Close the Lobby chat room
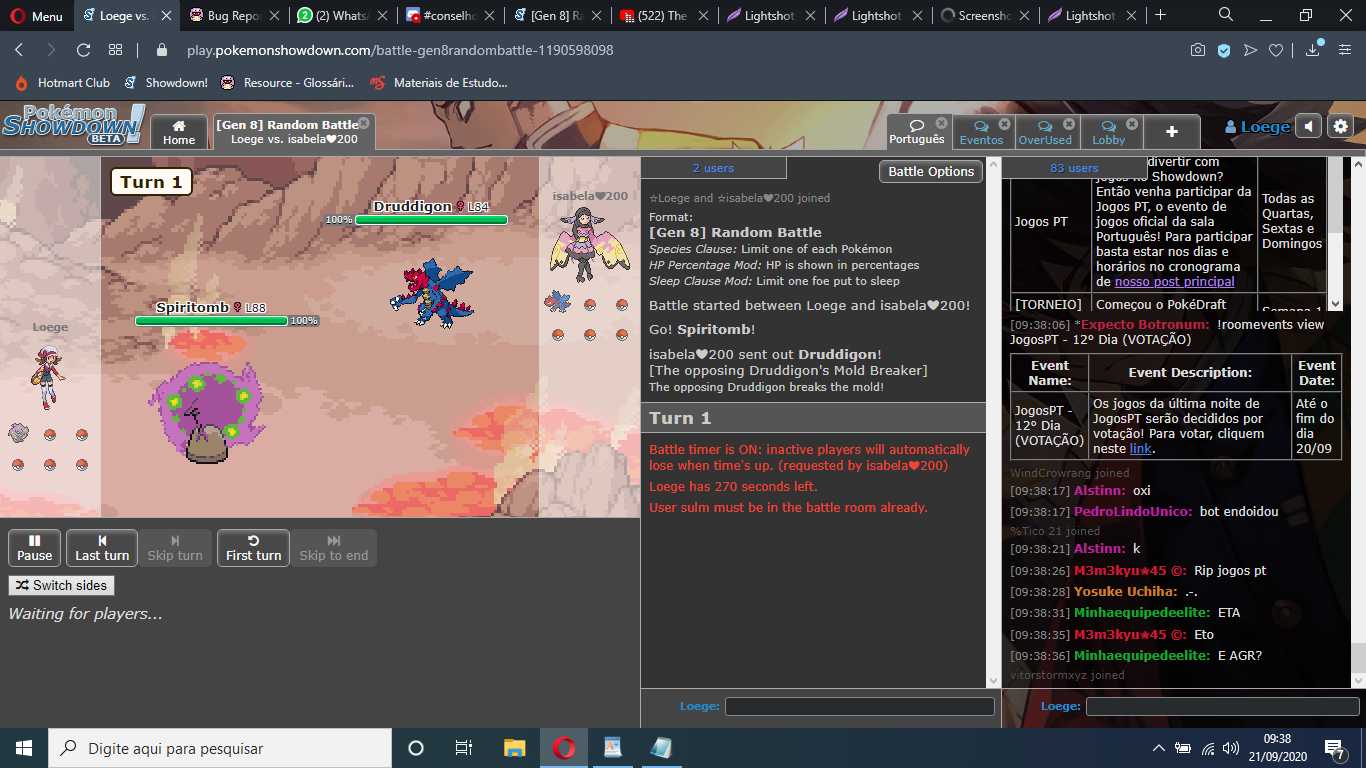Screen dimensions: 1366x768 click(1132, 124)
